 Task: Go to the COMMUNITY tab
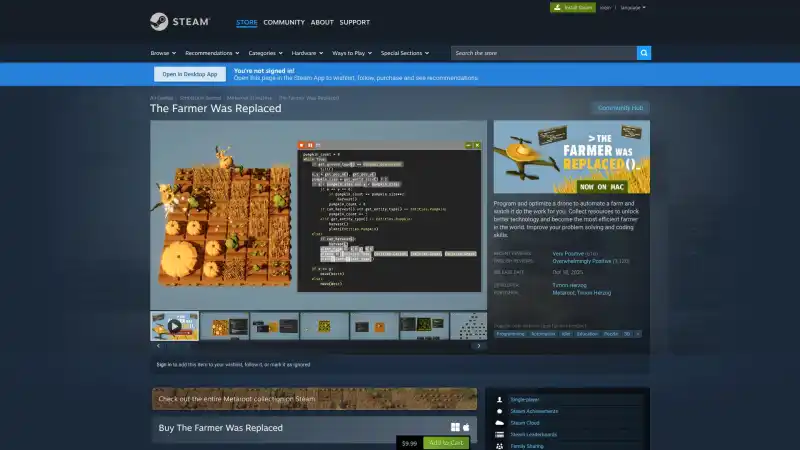(283, 22)
